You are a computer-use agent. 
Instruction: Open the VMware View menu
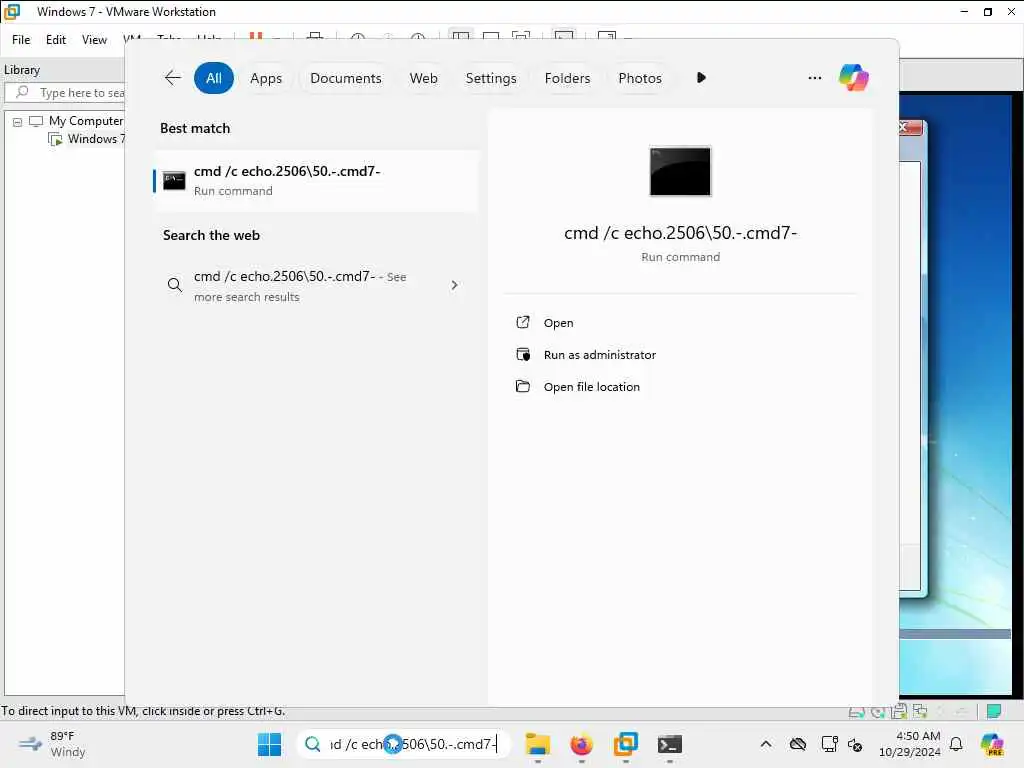[x=94, y=40]
